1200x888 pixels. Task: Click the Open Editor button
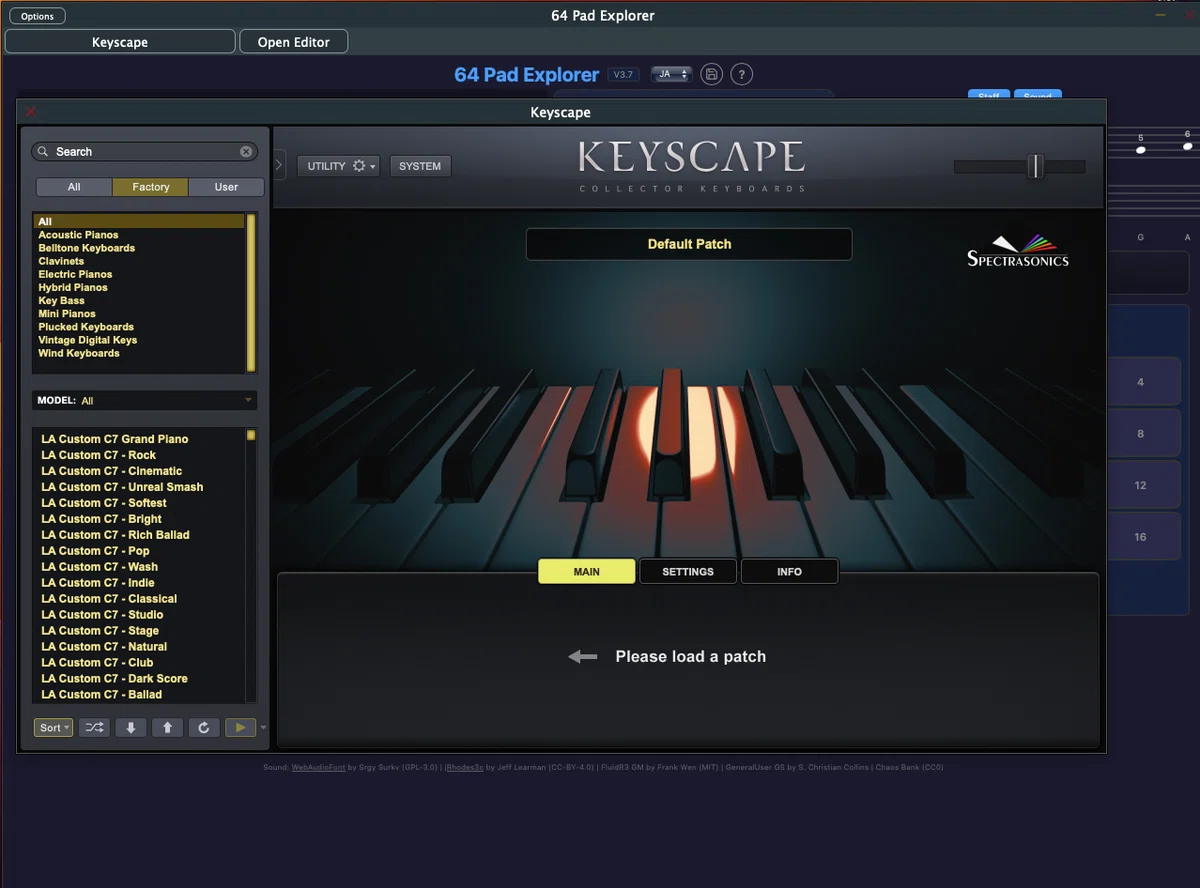(294, 42)
